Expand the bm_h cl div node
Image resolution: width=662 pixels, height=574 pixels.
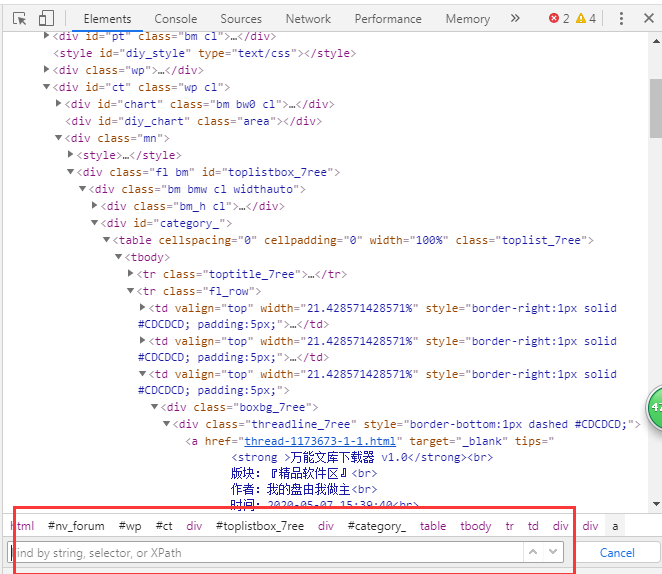point(95,206)
